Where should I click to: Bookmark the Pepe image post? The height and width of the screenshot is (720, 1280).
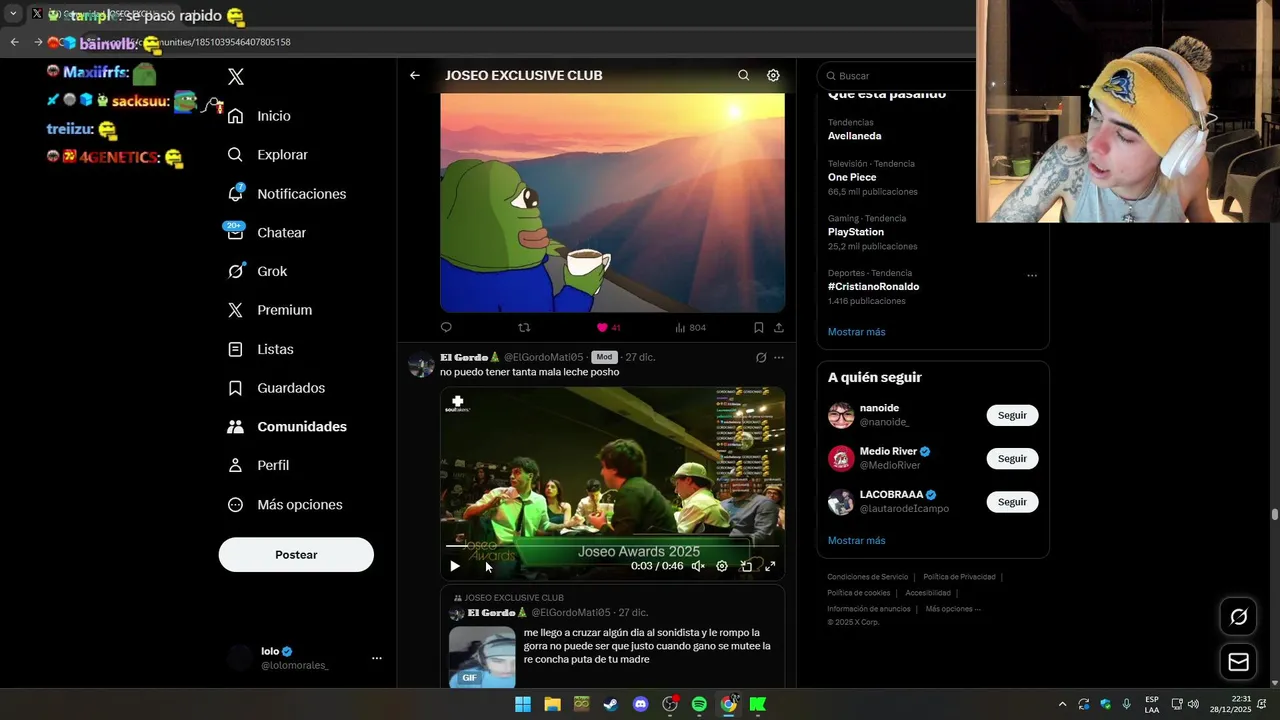click(759, 327)
